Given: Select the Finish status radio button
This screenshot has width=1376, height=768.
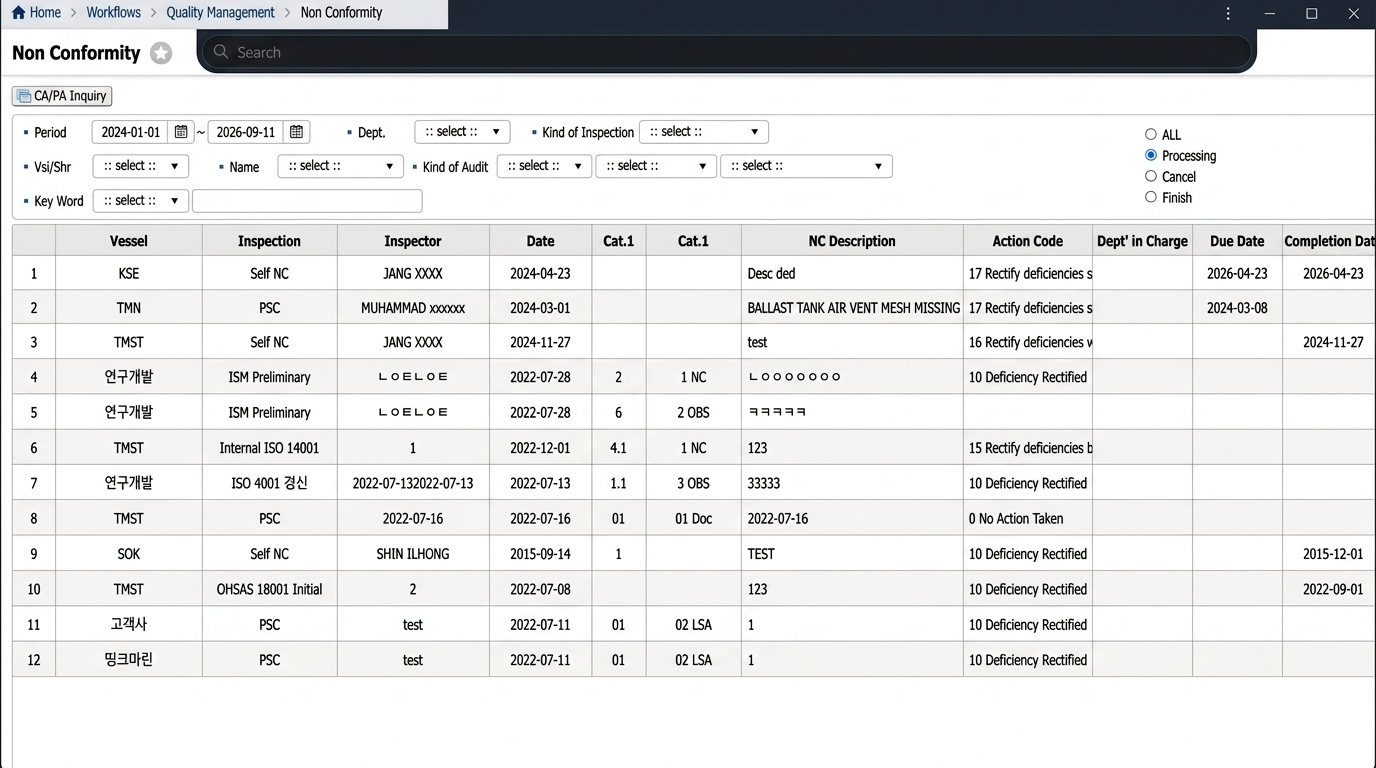Looking at the screenshot, I should pyautogui.click(x=1151, y=197).
